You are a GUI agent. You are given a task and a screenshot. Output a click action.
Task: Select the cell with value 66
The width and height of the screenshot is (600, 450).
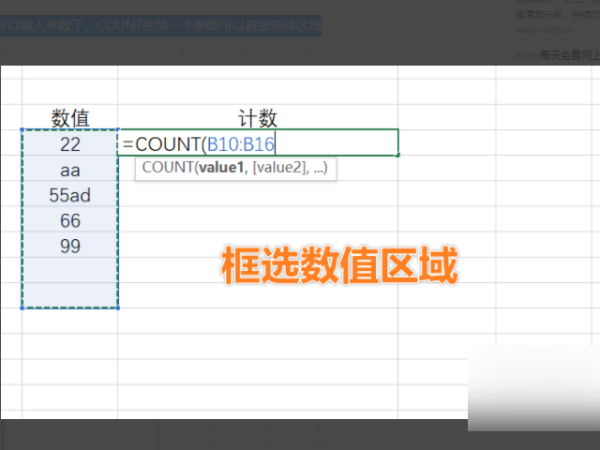70,219
